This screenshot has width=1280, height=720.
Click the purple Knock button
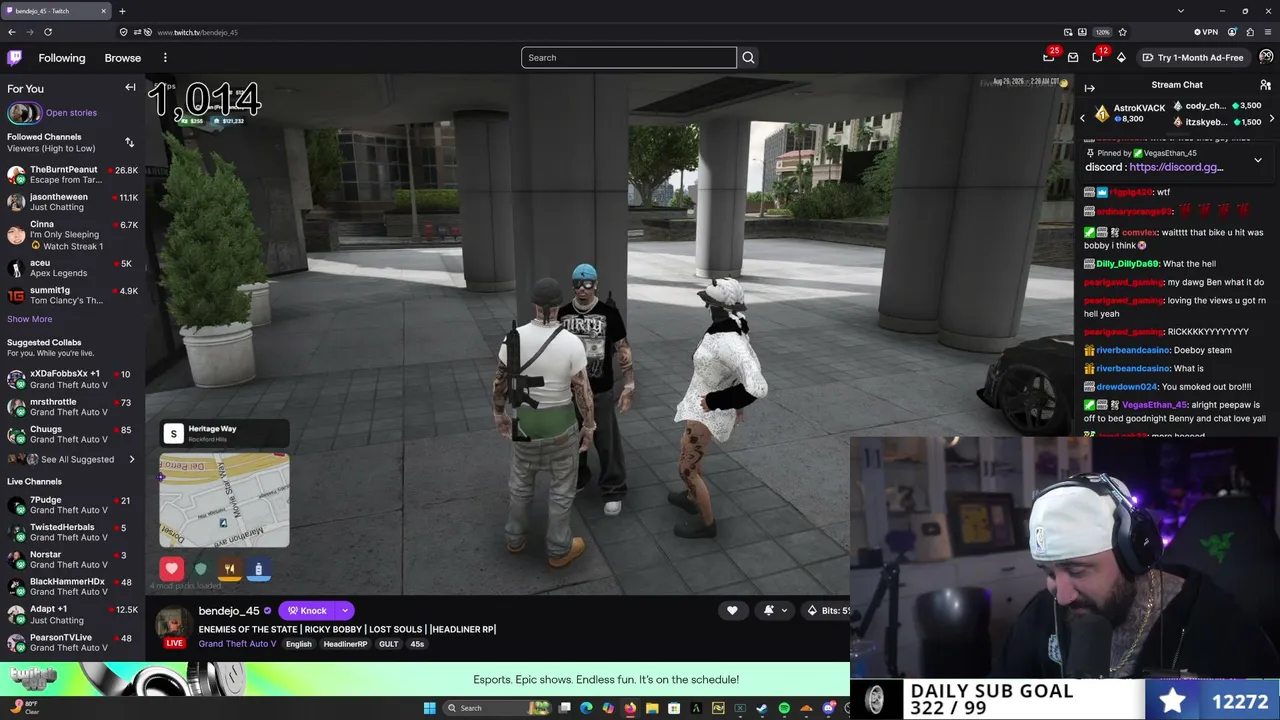pyautogui.click(x=308, y=611)
